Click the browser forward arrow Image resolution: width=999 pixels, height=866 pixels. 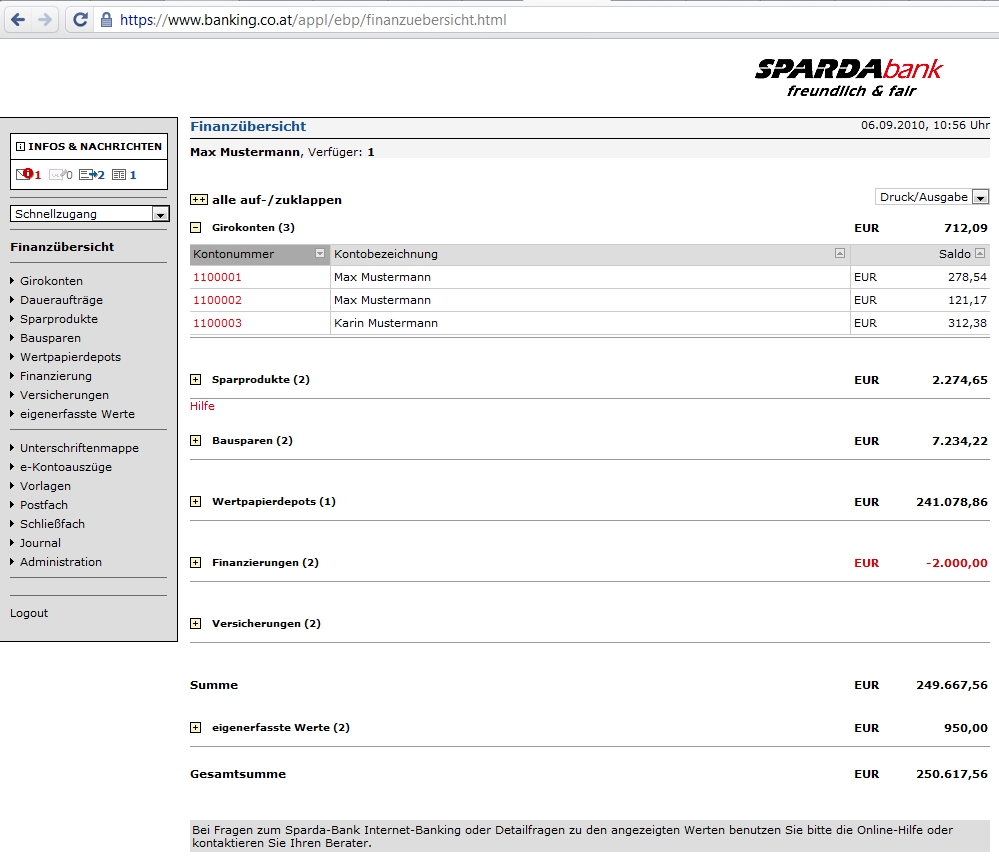45,20
